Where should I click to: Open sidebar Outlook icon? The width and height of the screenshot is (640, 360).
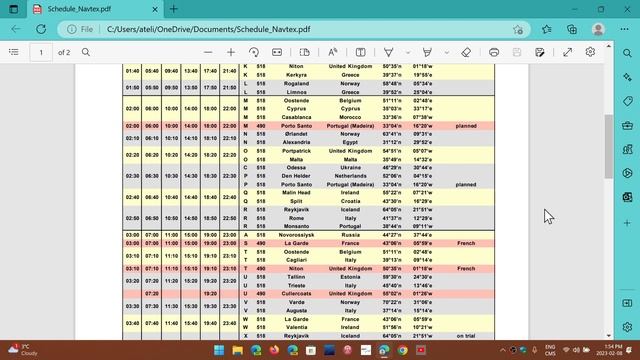tap(627, 197)
